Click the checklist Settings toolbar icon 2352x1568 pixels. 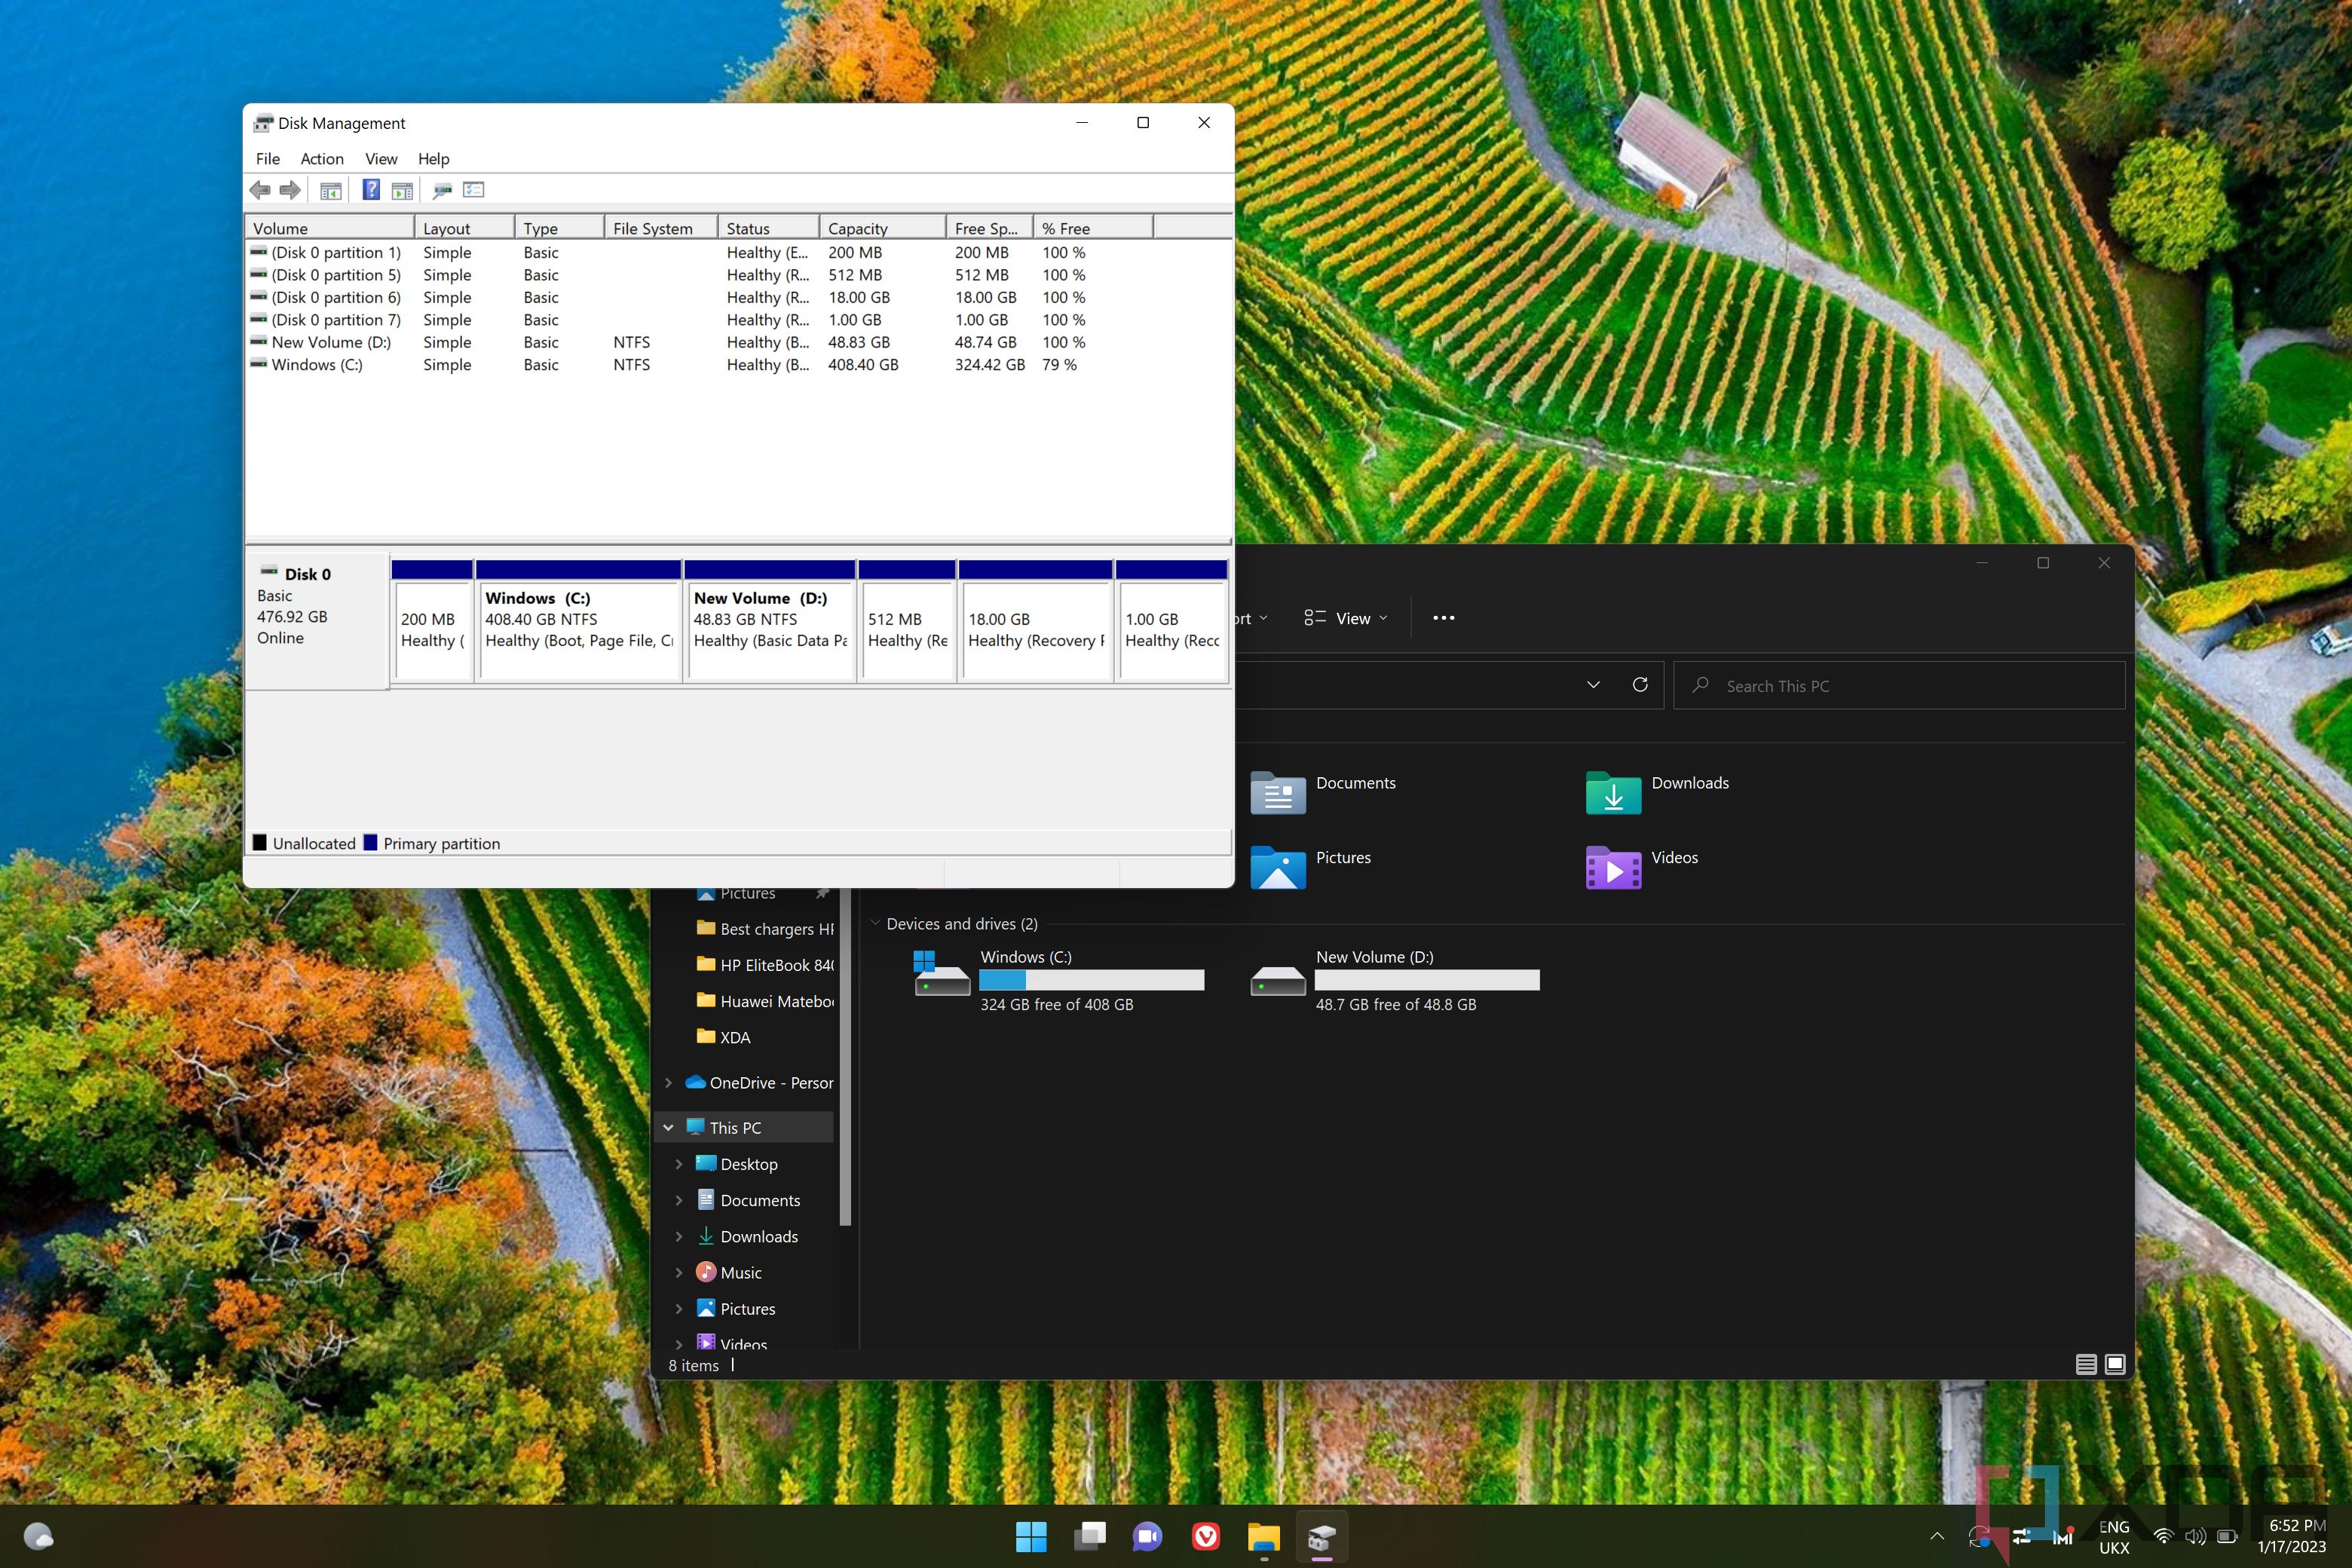474,190
